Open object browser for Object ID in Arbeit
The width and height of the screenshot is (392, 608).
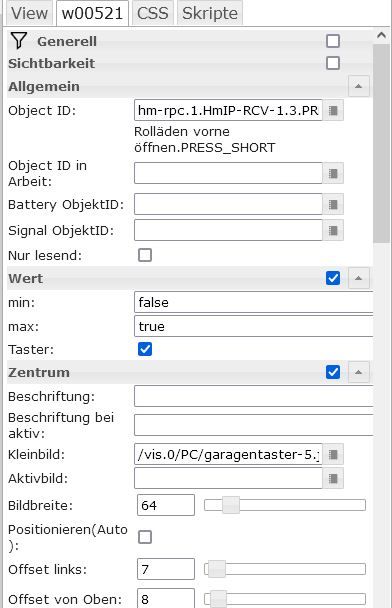pyautogui.click(x=333, y=173)
